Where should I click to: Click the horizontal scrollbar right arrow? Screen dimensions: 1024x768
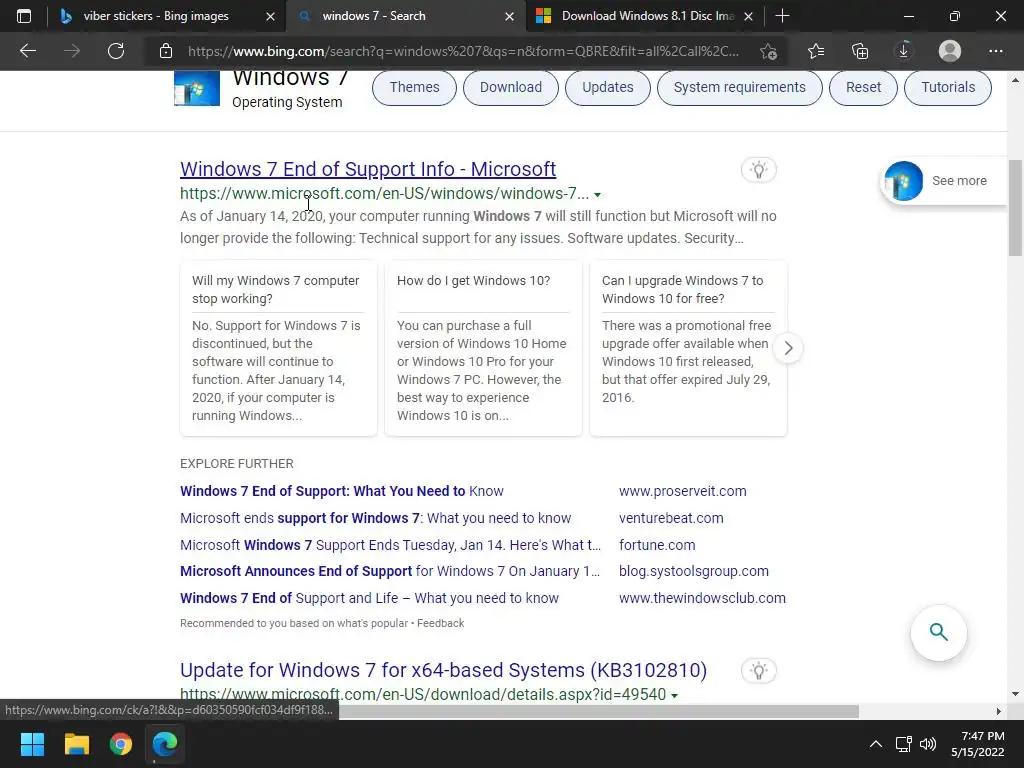point(999,711)
